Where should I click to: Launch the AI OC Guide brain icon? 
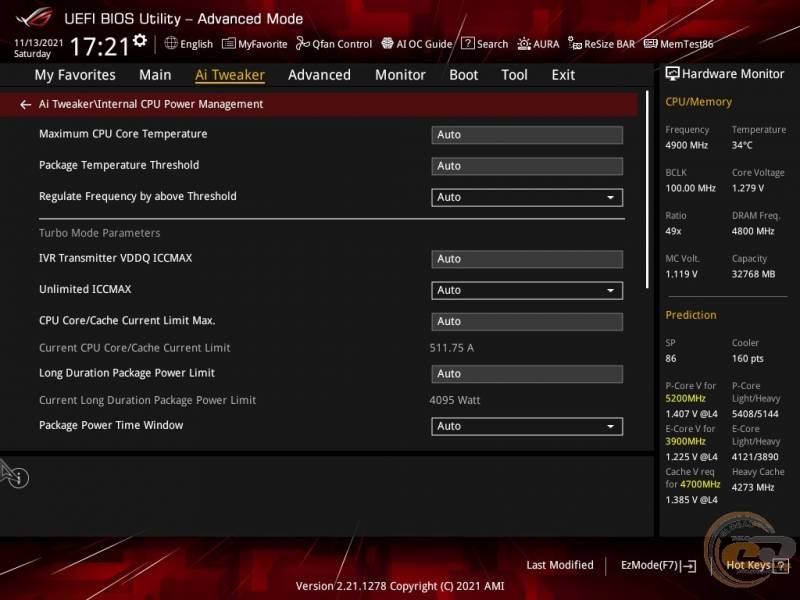387,43
